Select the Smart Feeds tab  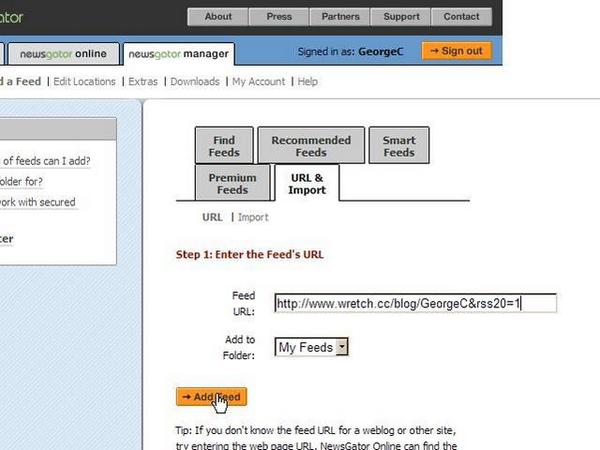pyautogui.click(x=399, y=146)
